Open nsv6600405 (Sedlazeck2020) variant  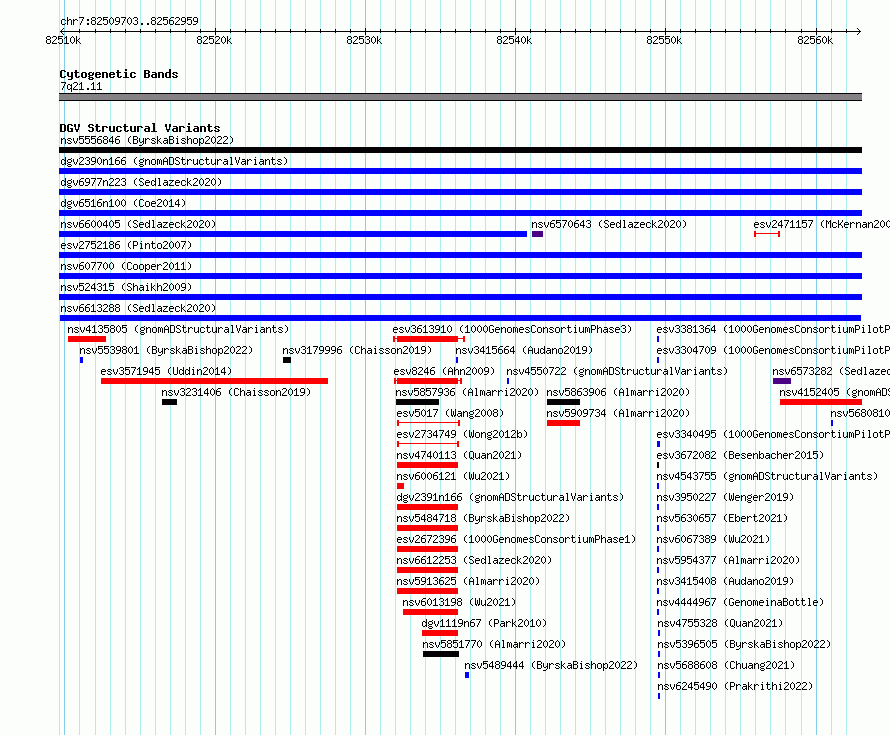pos(138,224)
